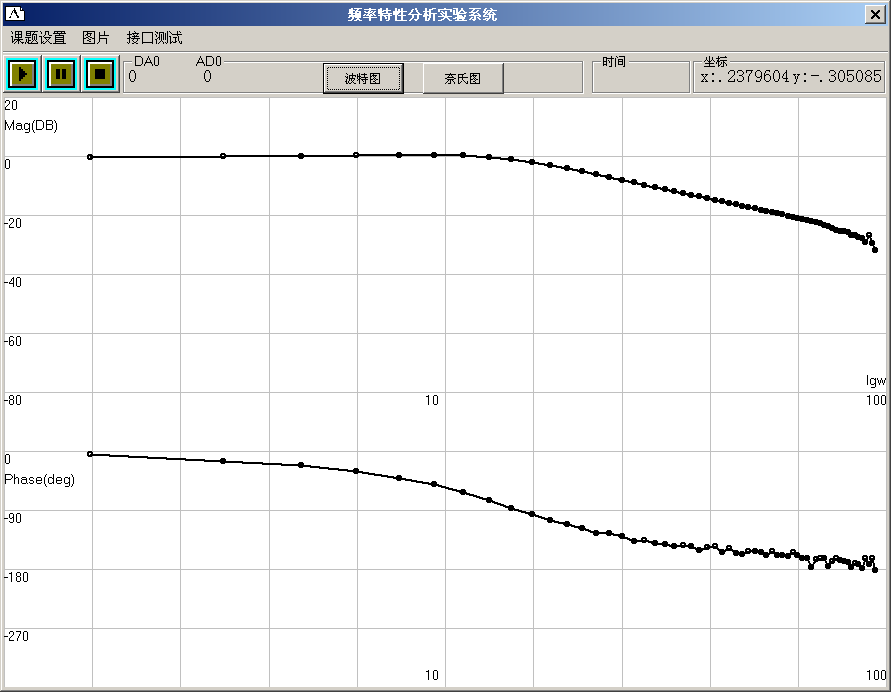
Task: Show the 奈氏图 Nyquist plot
Action: point(462,78)
